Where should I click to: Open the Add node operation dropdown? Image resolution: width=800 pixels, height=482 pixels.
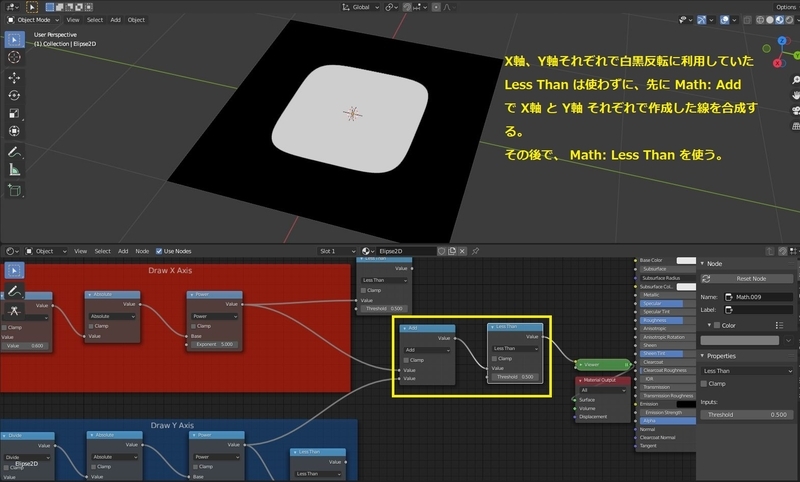[x=428, y=350]
